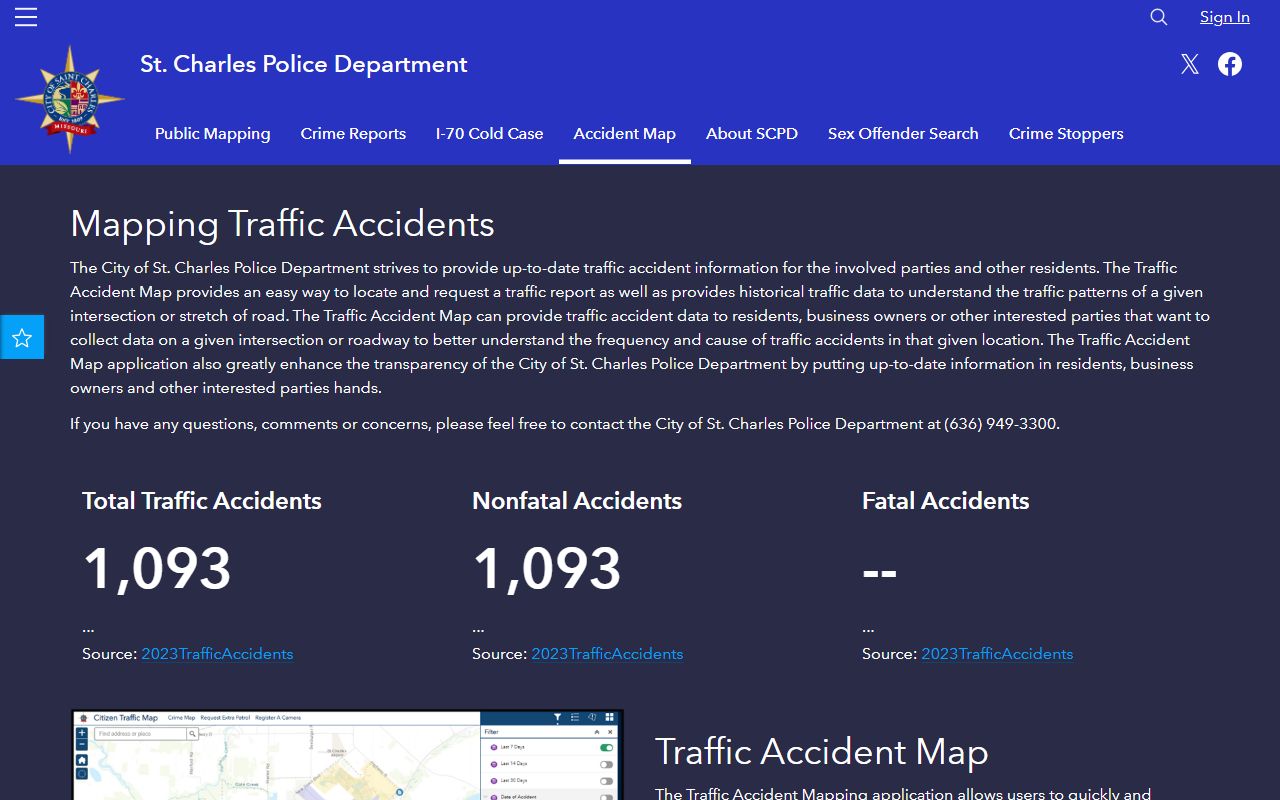Open source link under Nonfatal Accidents
The image size is (1280, 800).
click(607, 654)
